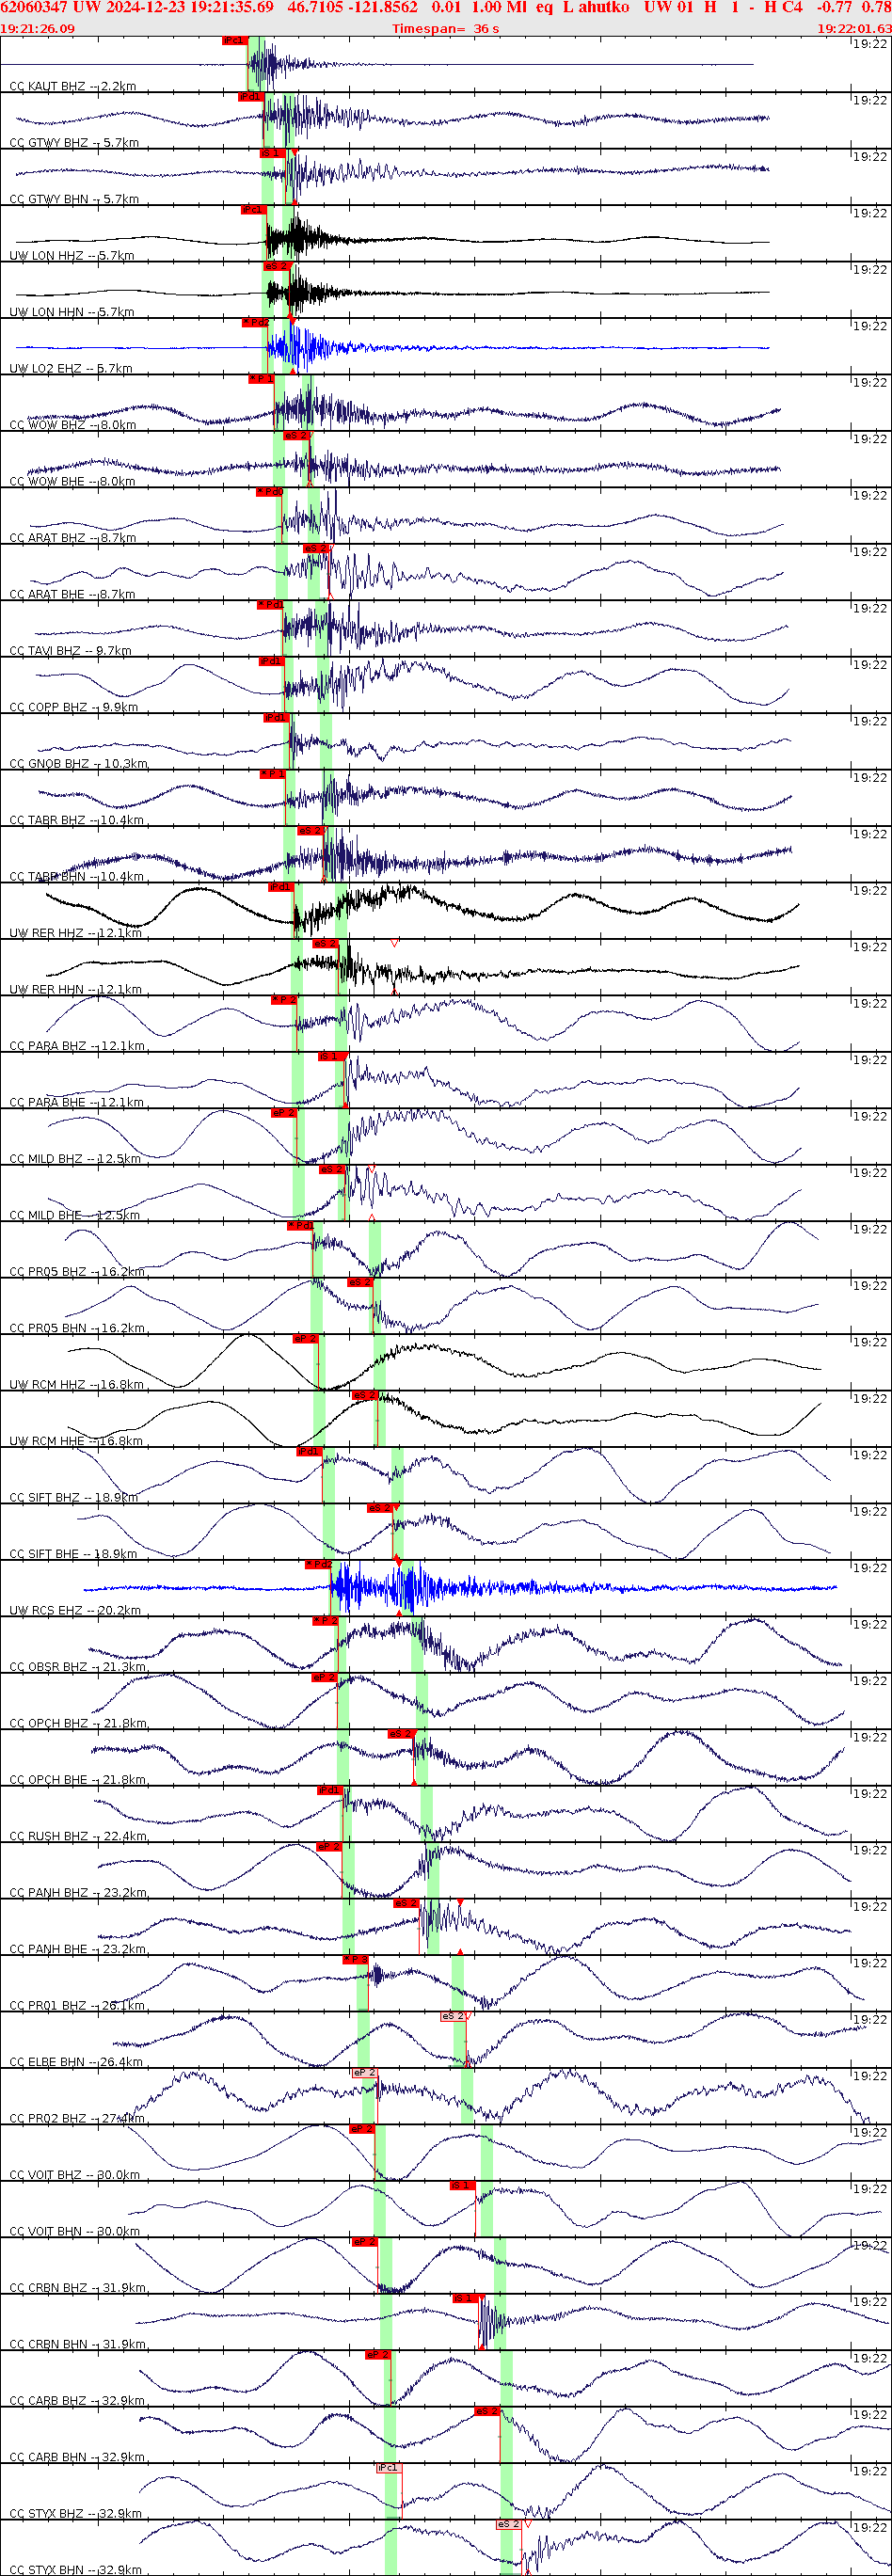Select the CC TAVI BHZ -- 9.7km label

point(70,651)
